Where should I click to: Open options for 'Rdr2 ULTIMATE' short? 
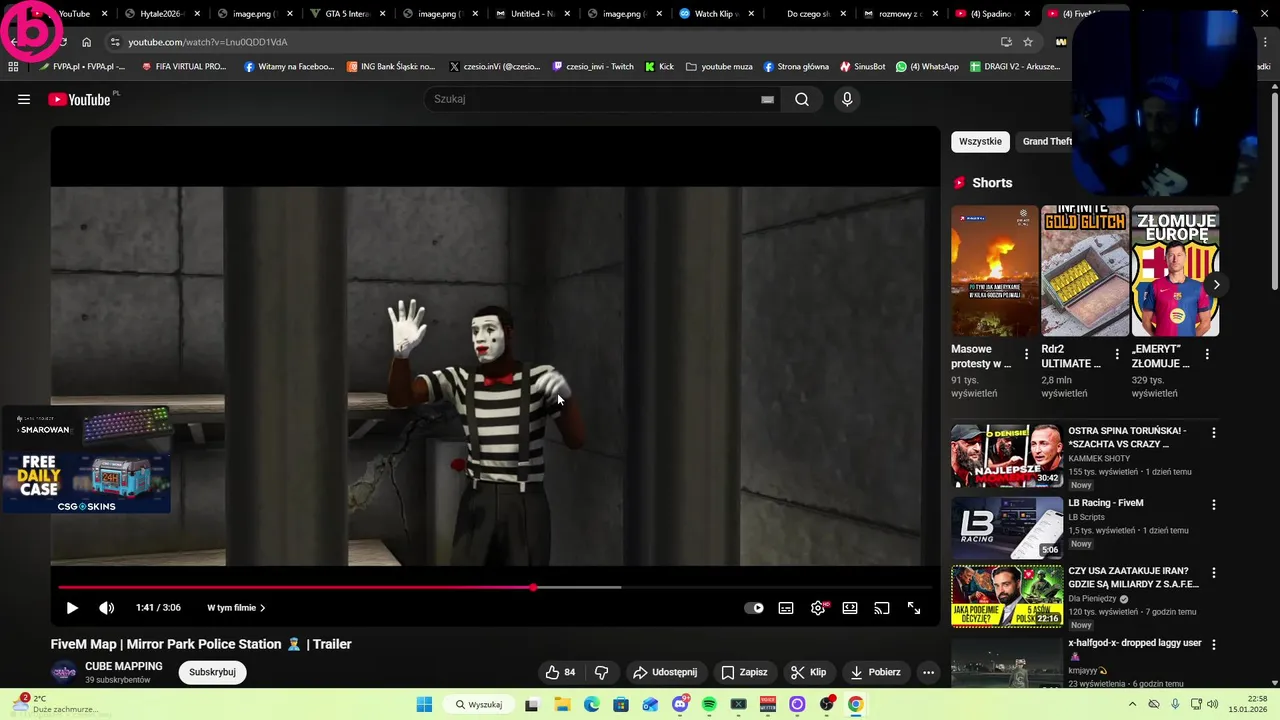(x=1117, y=354)
